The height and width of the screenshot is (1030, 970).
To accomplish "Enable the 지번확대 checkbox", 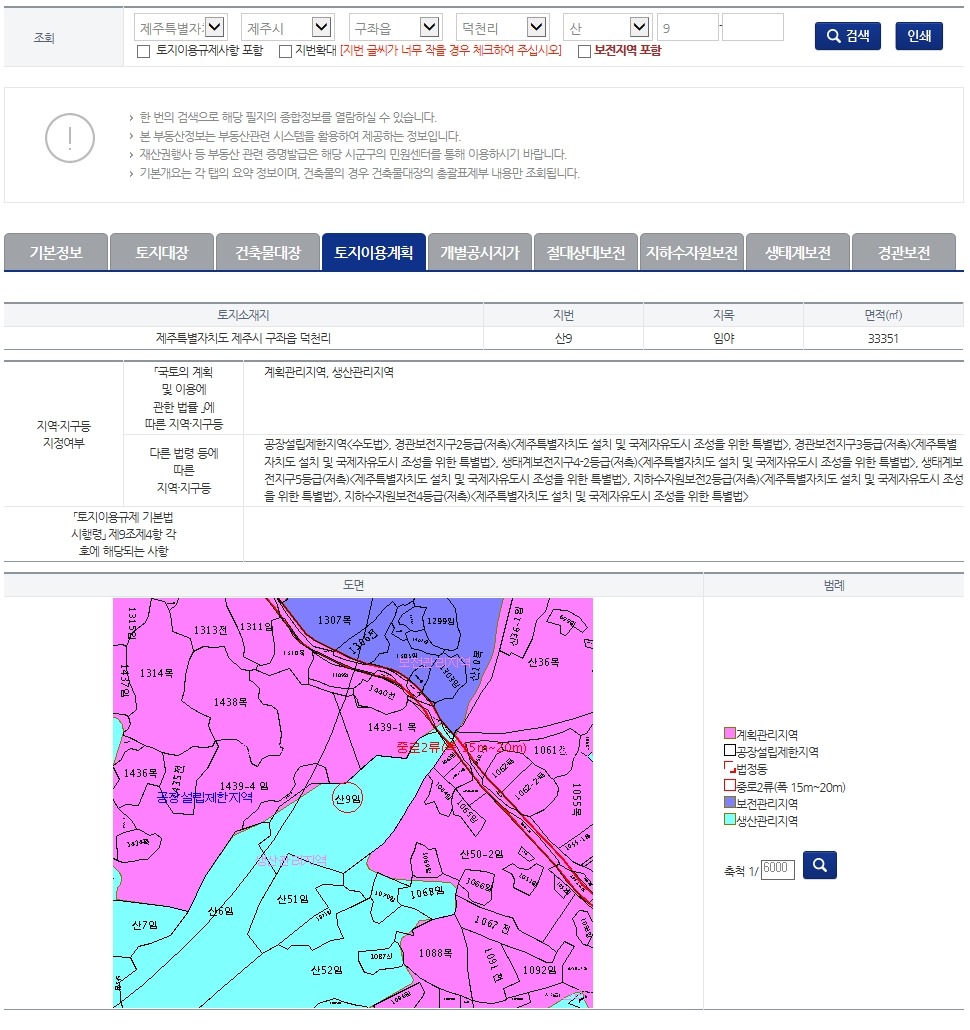I will [285, 51].
